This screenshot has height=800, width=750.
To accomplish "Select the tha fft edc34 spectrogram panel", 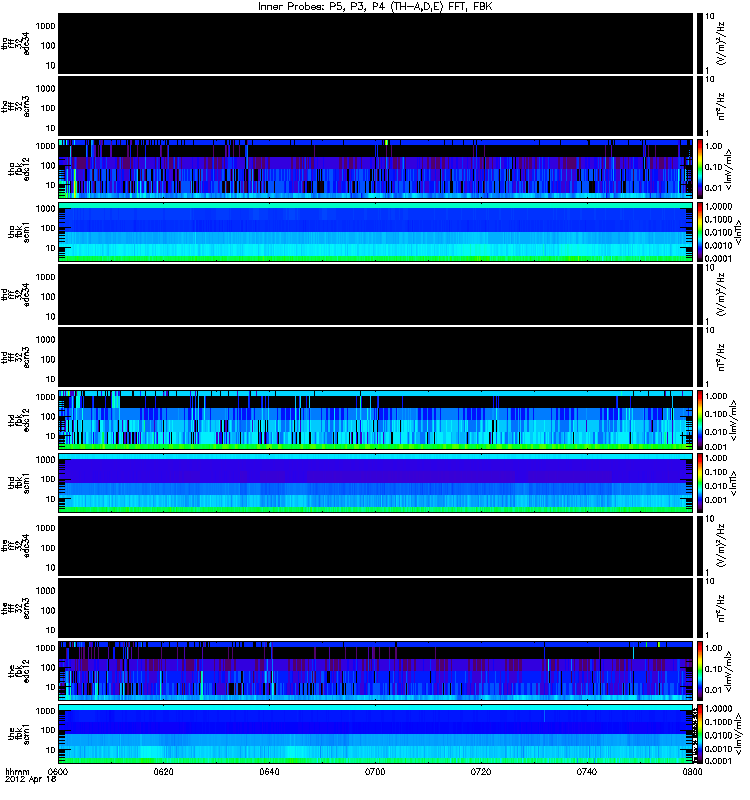I will tap(376, 43).
